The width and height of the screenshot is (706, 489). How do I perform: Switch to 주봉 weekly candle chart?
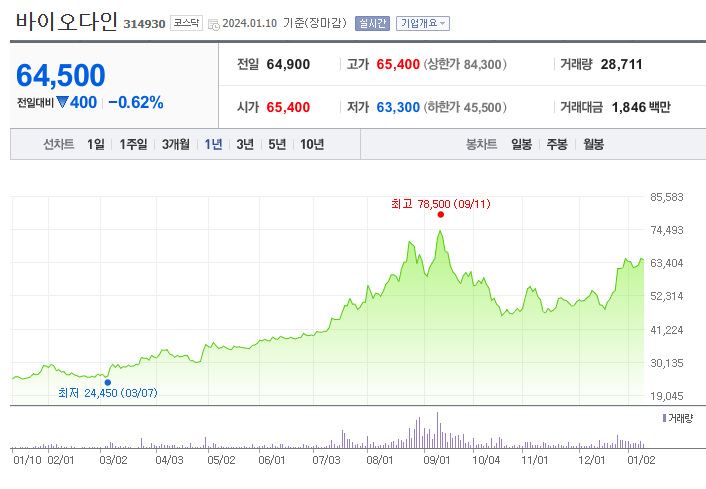point(557,144)
